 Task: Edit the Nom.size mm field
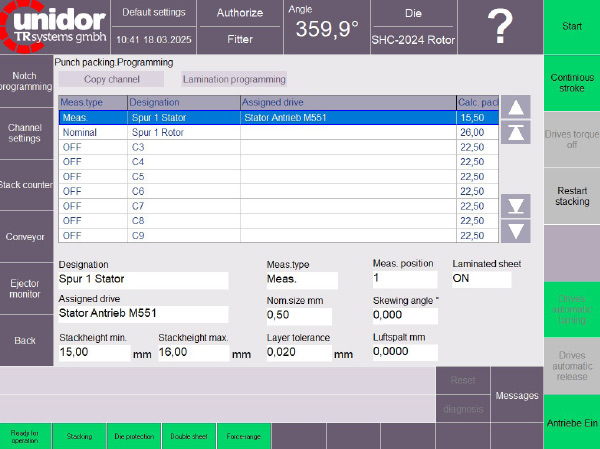tap(299, 316)
